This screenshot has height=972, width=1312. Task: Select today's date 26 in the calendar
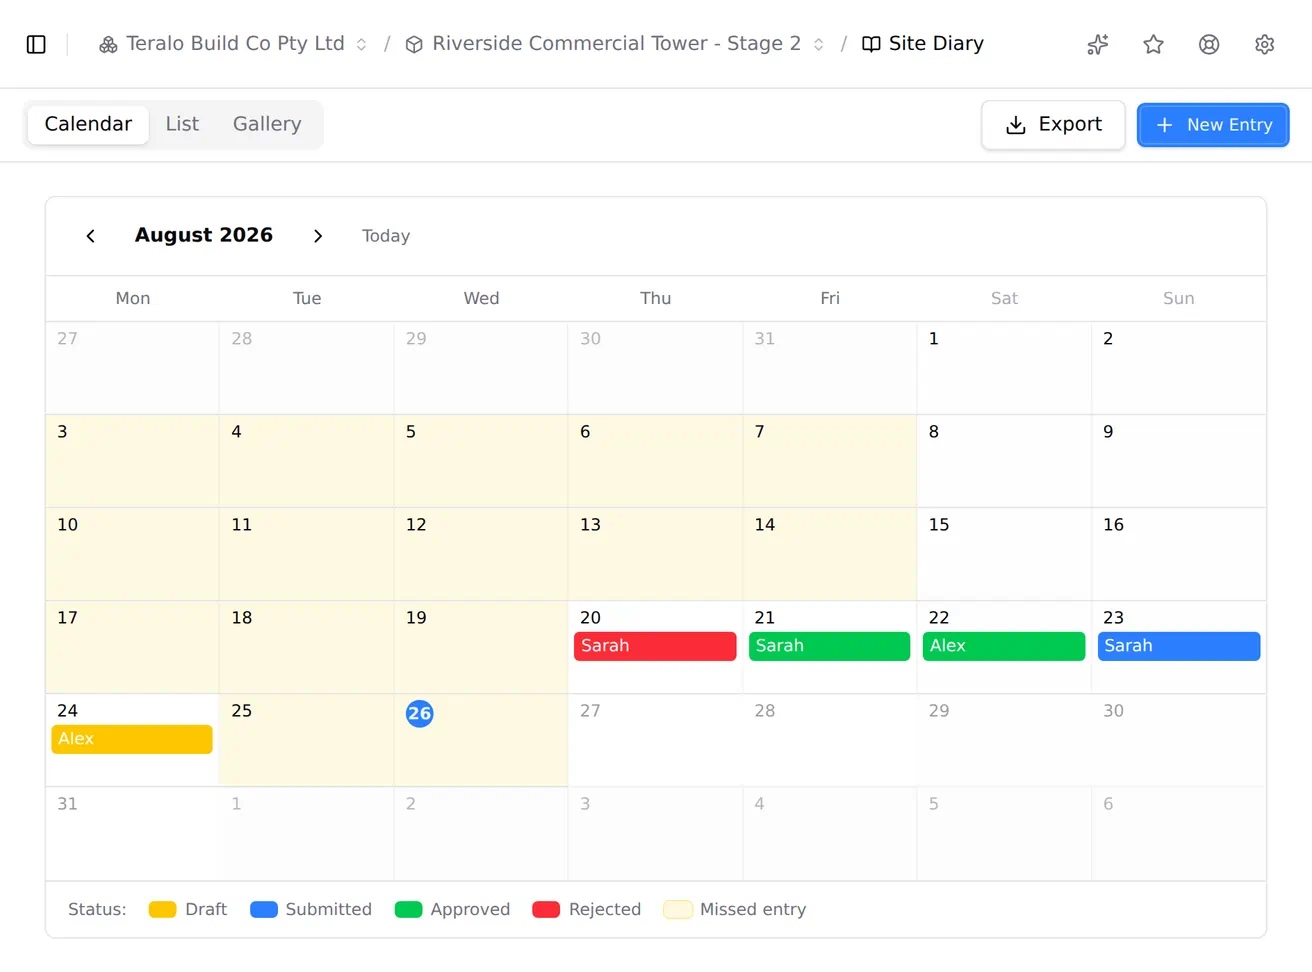420,714
